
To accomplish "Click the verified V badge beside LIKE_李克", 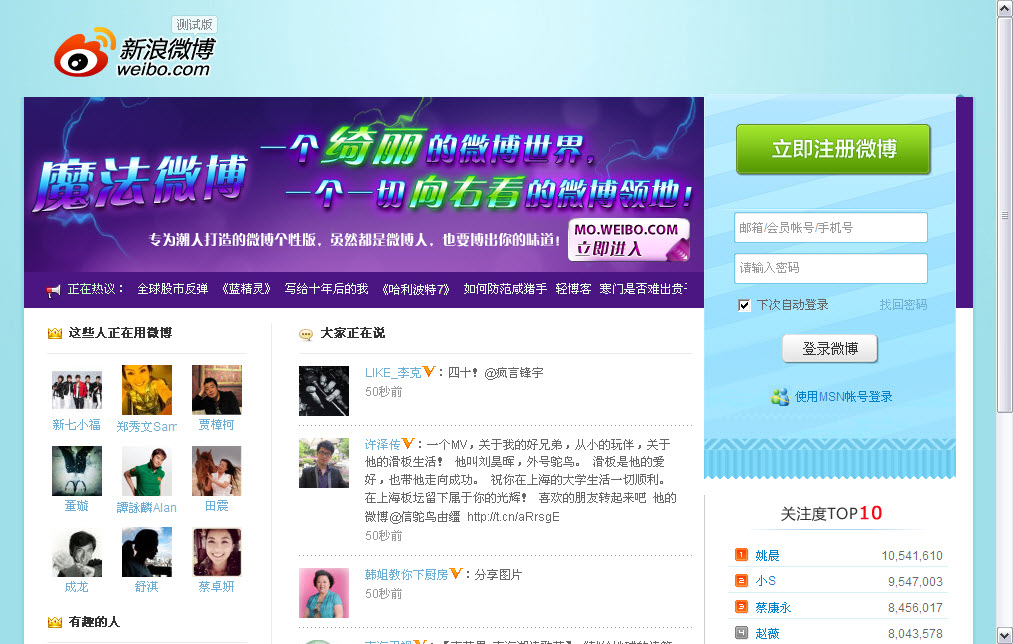I will (x=430, y=372).
